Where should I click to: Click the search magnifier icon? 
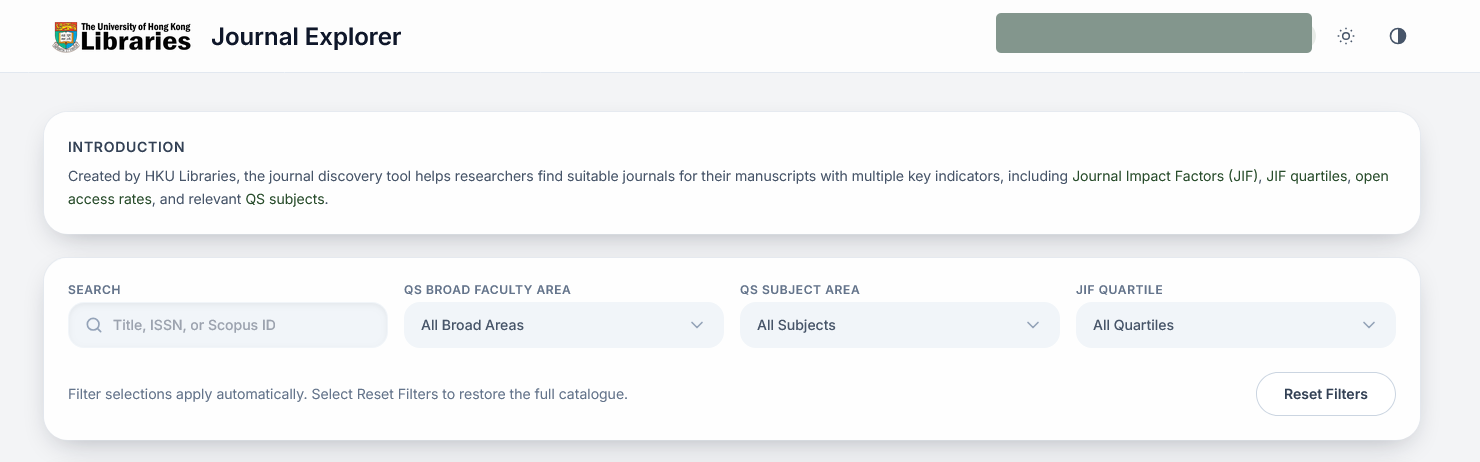94,325
